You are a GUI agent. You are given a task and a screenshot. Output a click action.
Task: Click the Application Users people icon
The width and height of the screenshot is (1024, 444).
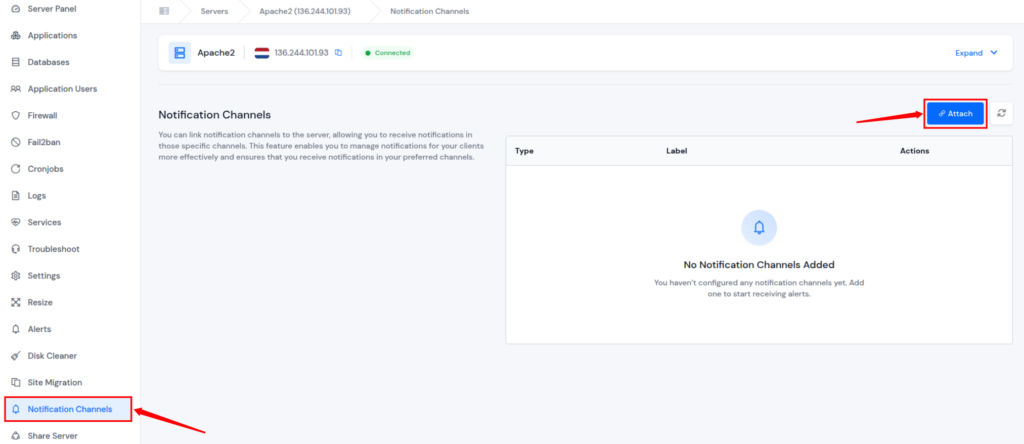click(x=16, y=89)
